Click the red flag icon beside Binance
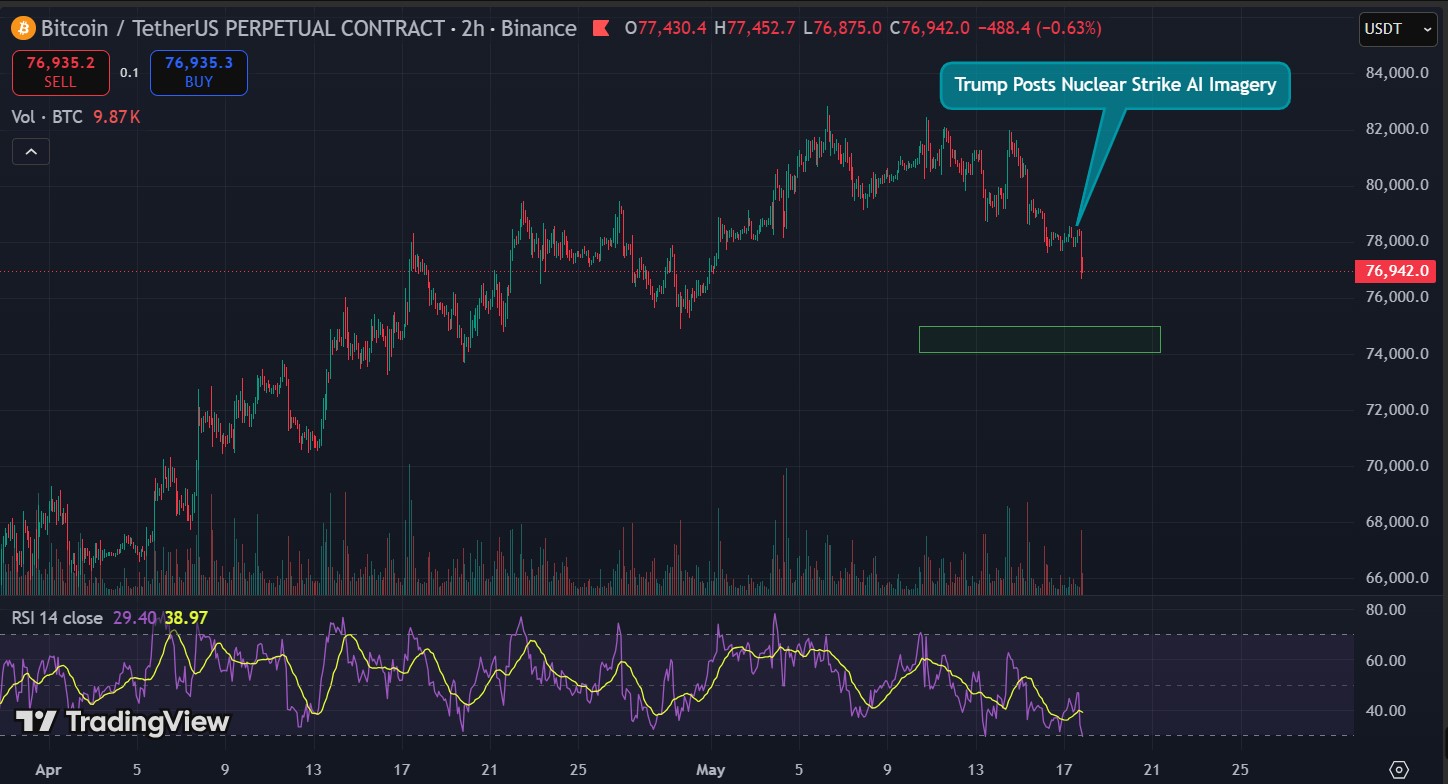The image size is (1448, 784). click(x=600, y=28)
